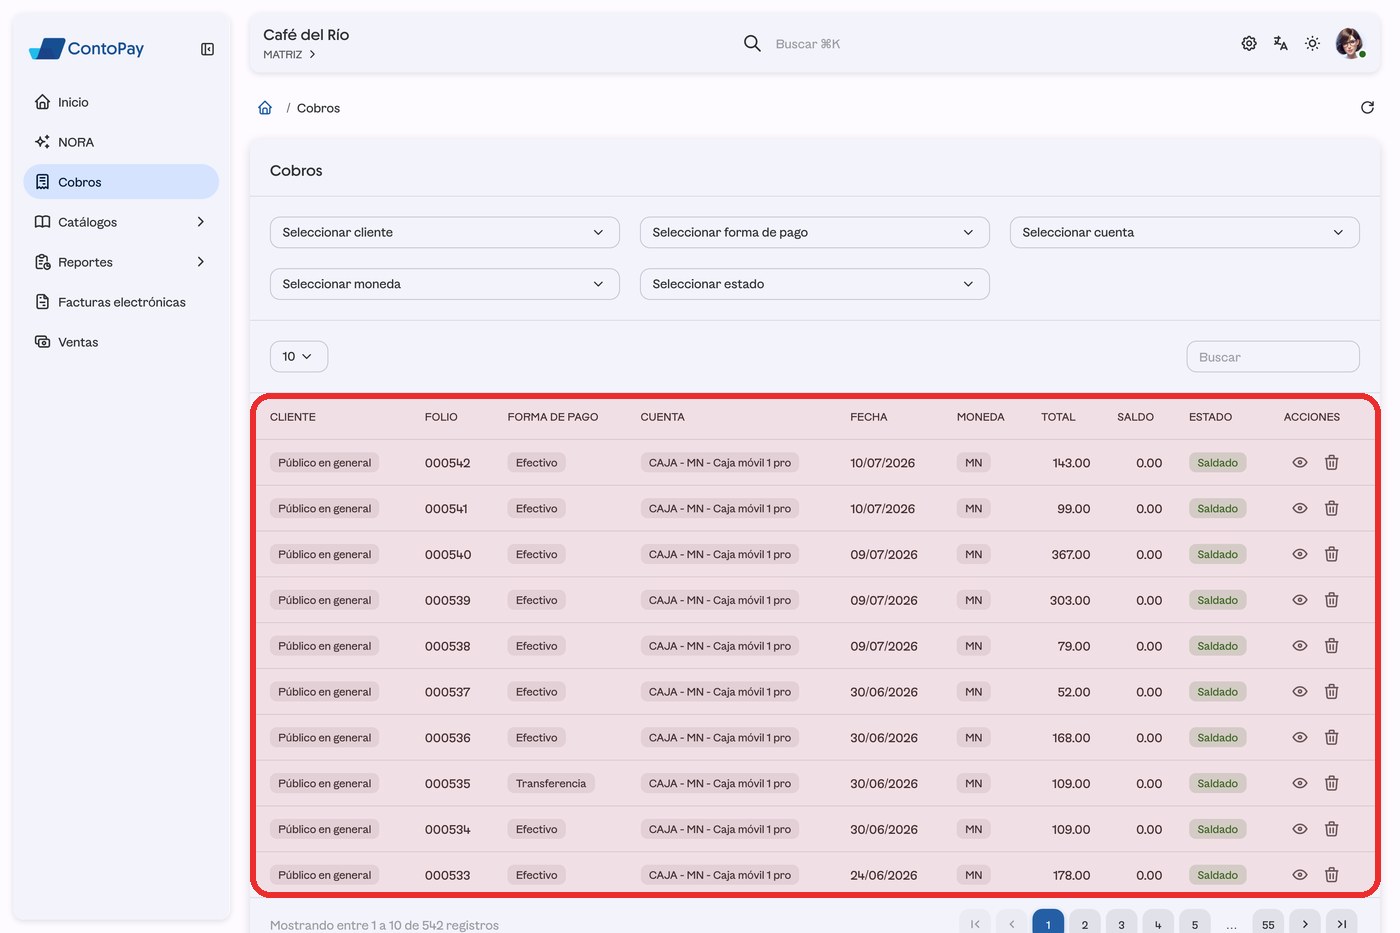Open Seleccionar cuenta dropdown
Viewport: 1400px width, 933px height.
coord(1185,232)
